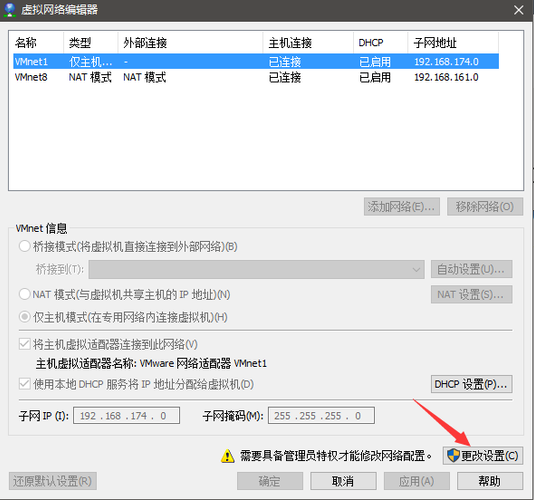The image size is (534, 500).
Task: Click the 需要具备管理员特权才能修改网络配置 warning text
Action: 336,456
